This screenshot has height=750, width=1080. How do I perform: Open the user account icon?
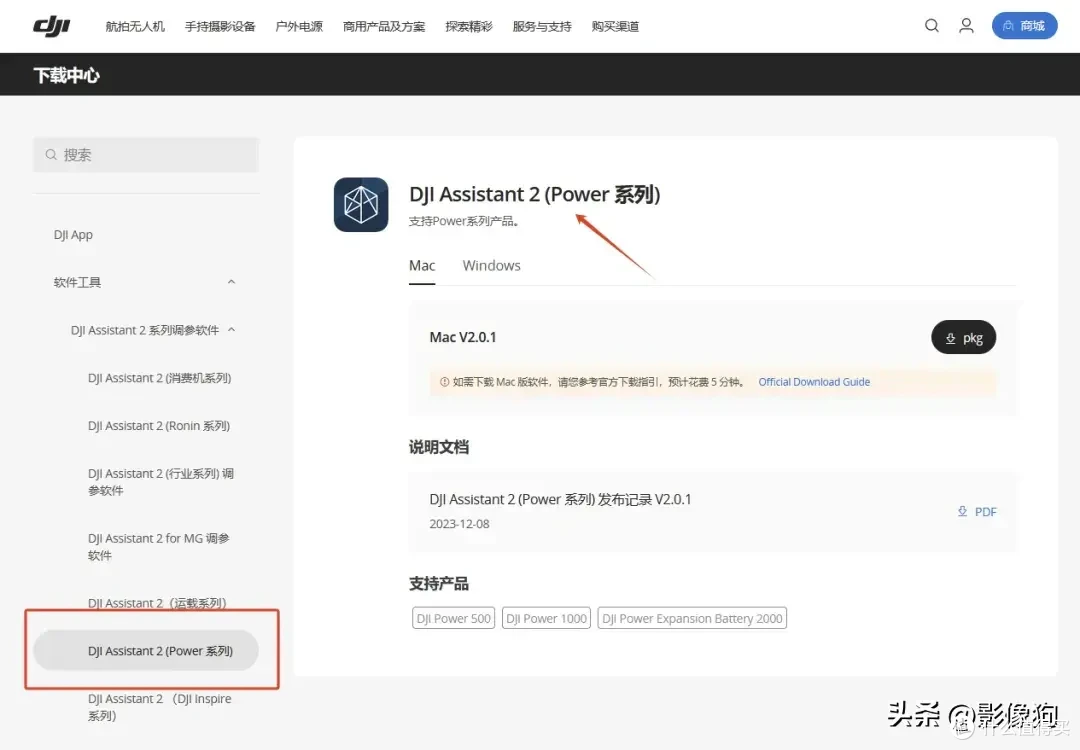click(966, 25)
